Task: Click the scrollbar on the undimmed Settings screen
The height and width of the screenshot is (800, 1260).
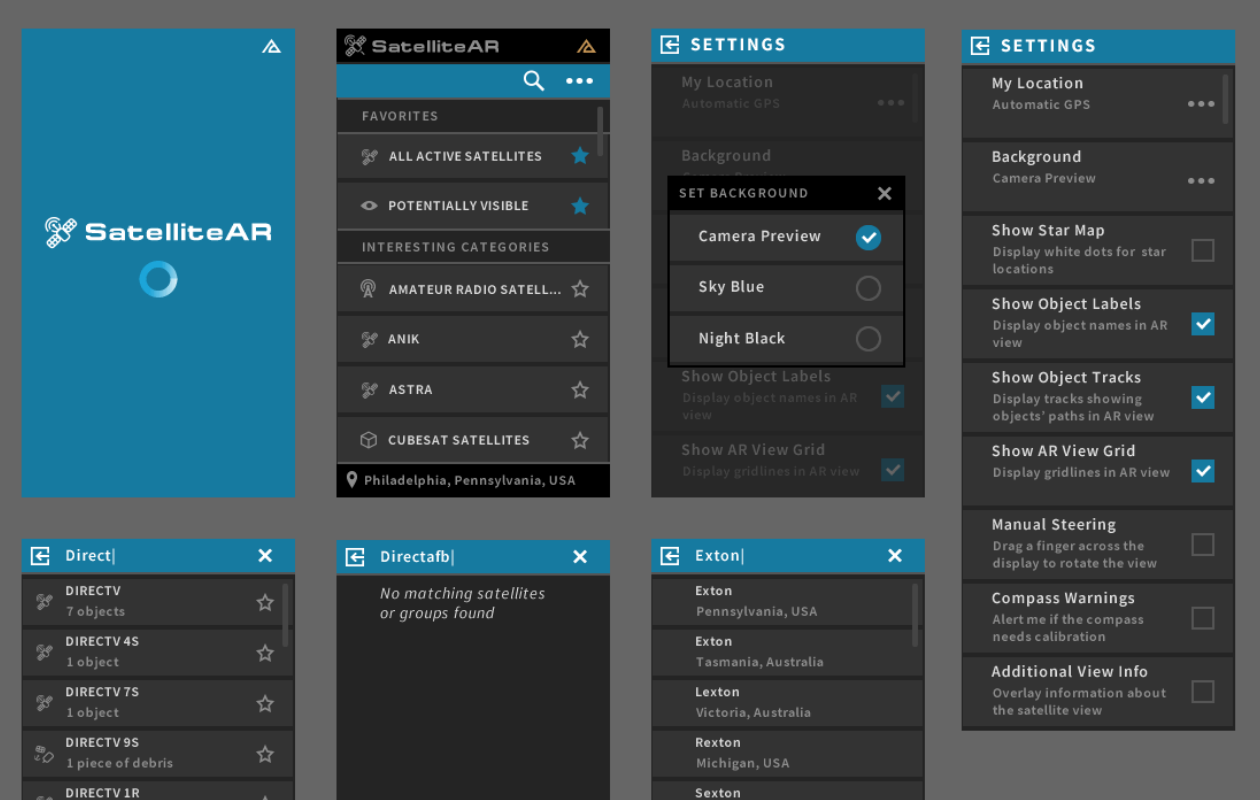Action: coord(1226,98)
